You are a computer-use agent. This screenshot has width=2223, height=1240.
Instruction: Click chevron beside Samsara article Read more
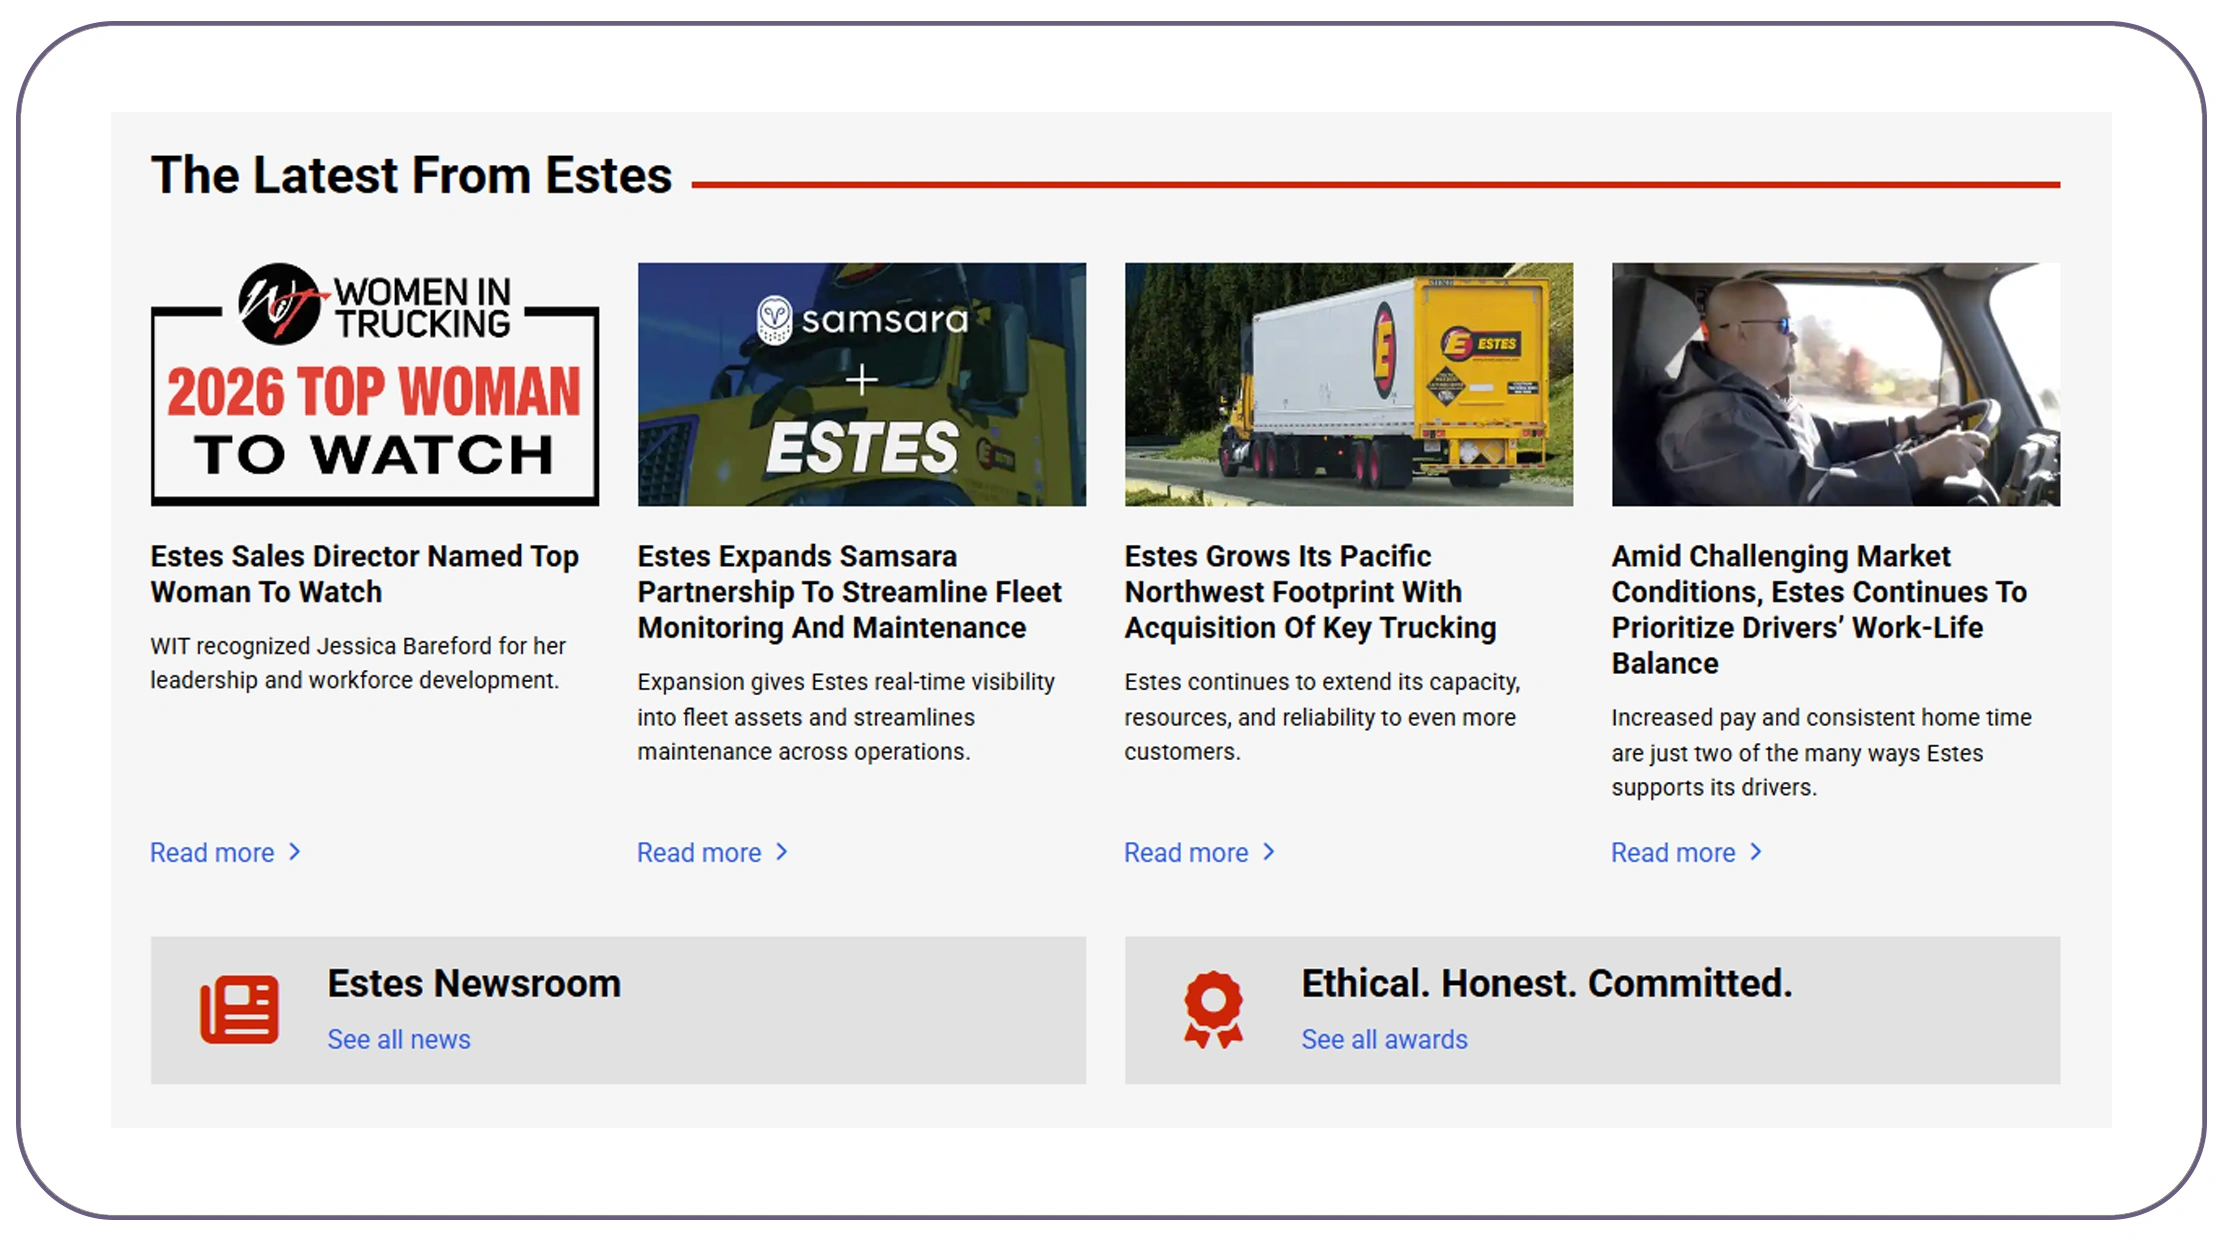point(782,852)
